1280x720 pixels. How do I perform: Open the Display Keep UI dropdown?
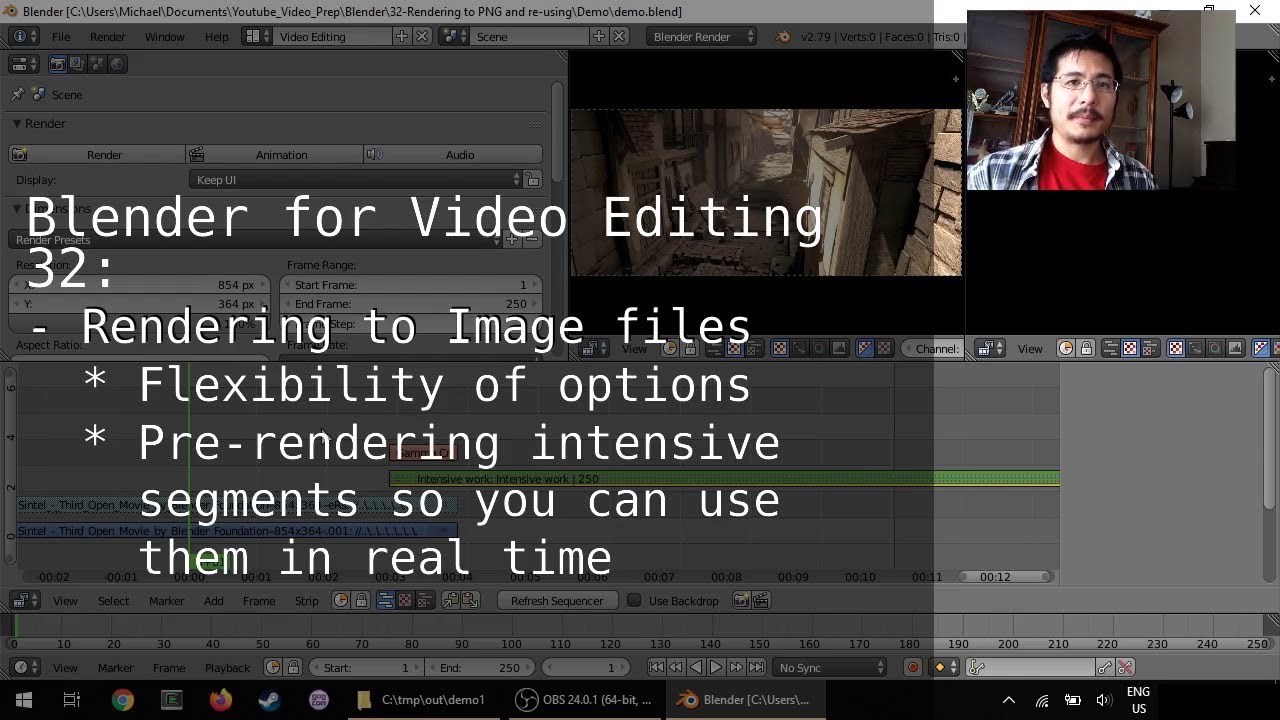[355, 180]
